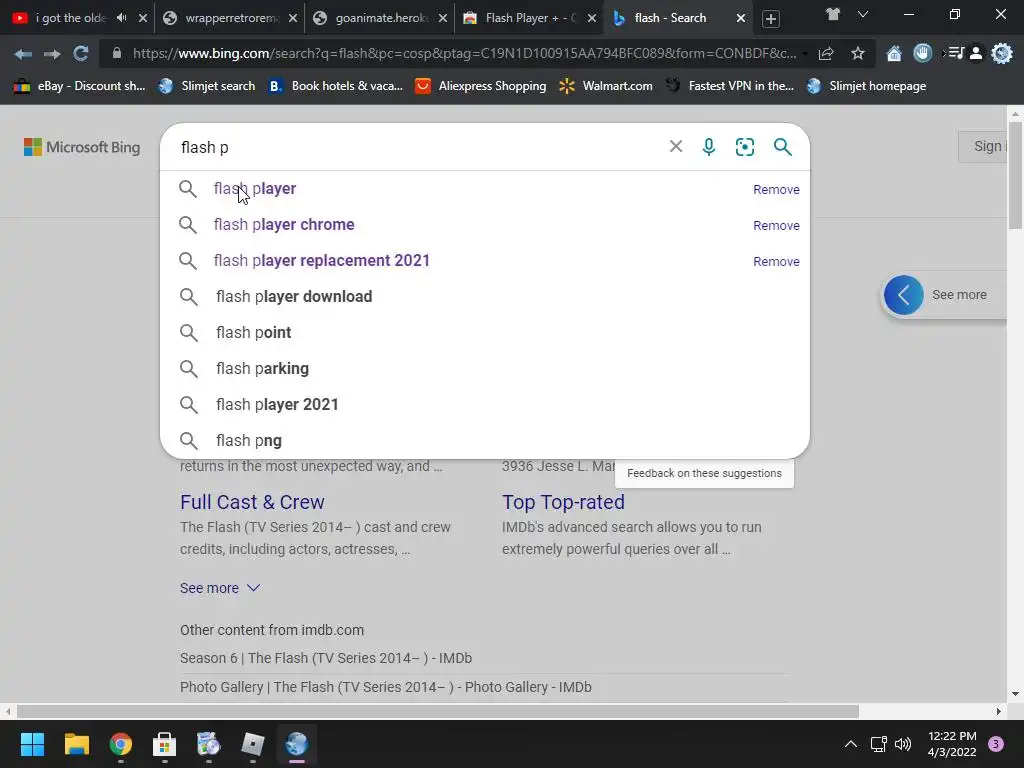
Task: Open a new tab with plus button
Action: click(x=771, y=19)
